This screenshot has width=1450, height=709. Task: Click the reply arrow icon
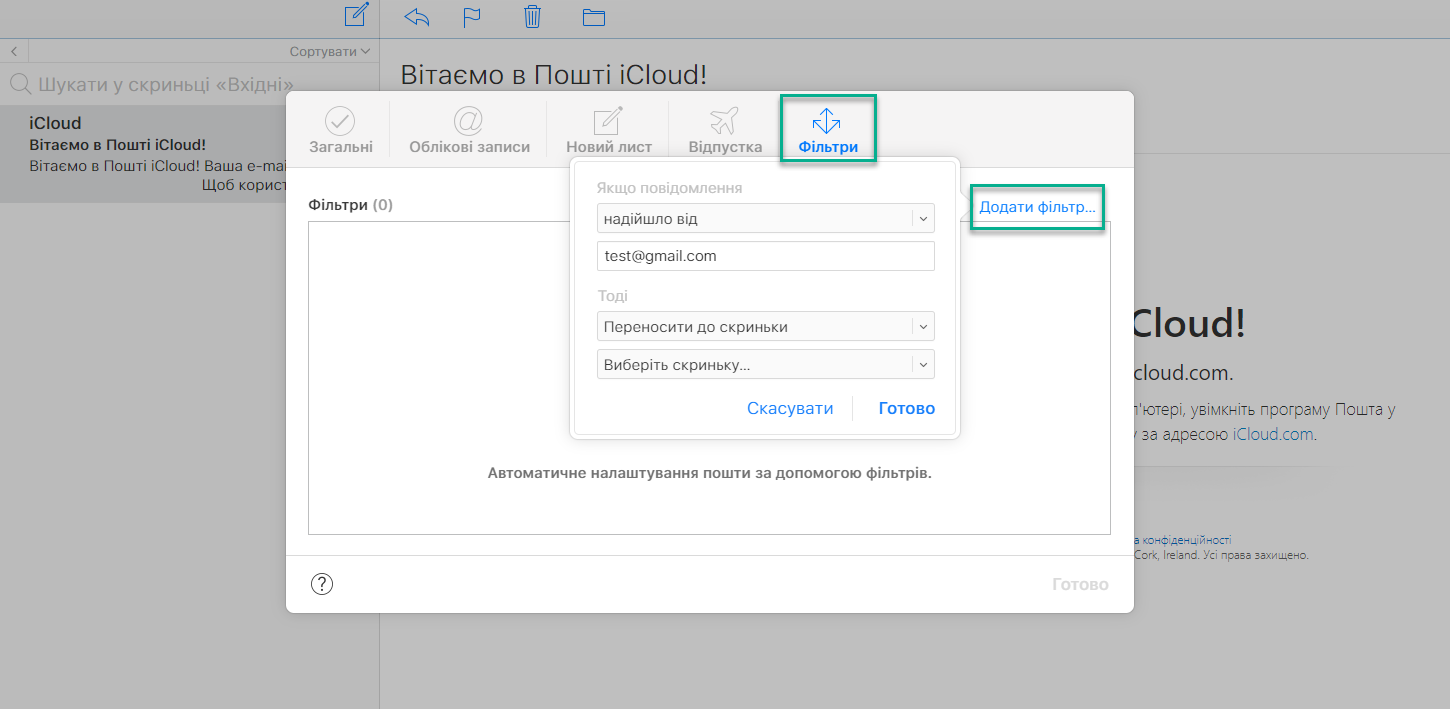point(416,16)
